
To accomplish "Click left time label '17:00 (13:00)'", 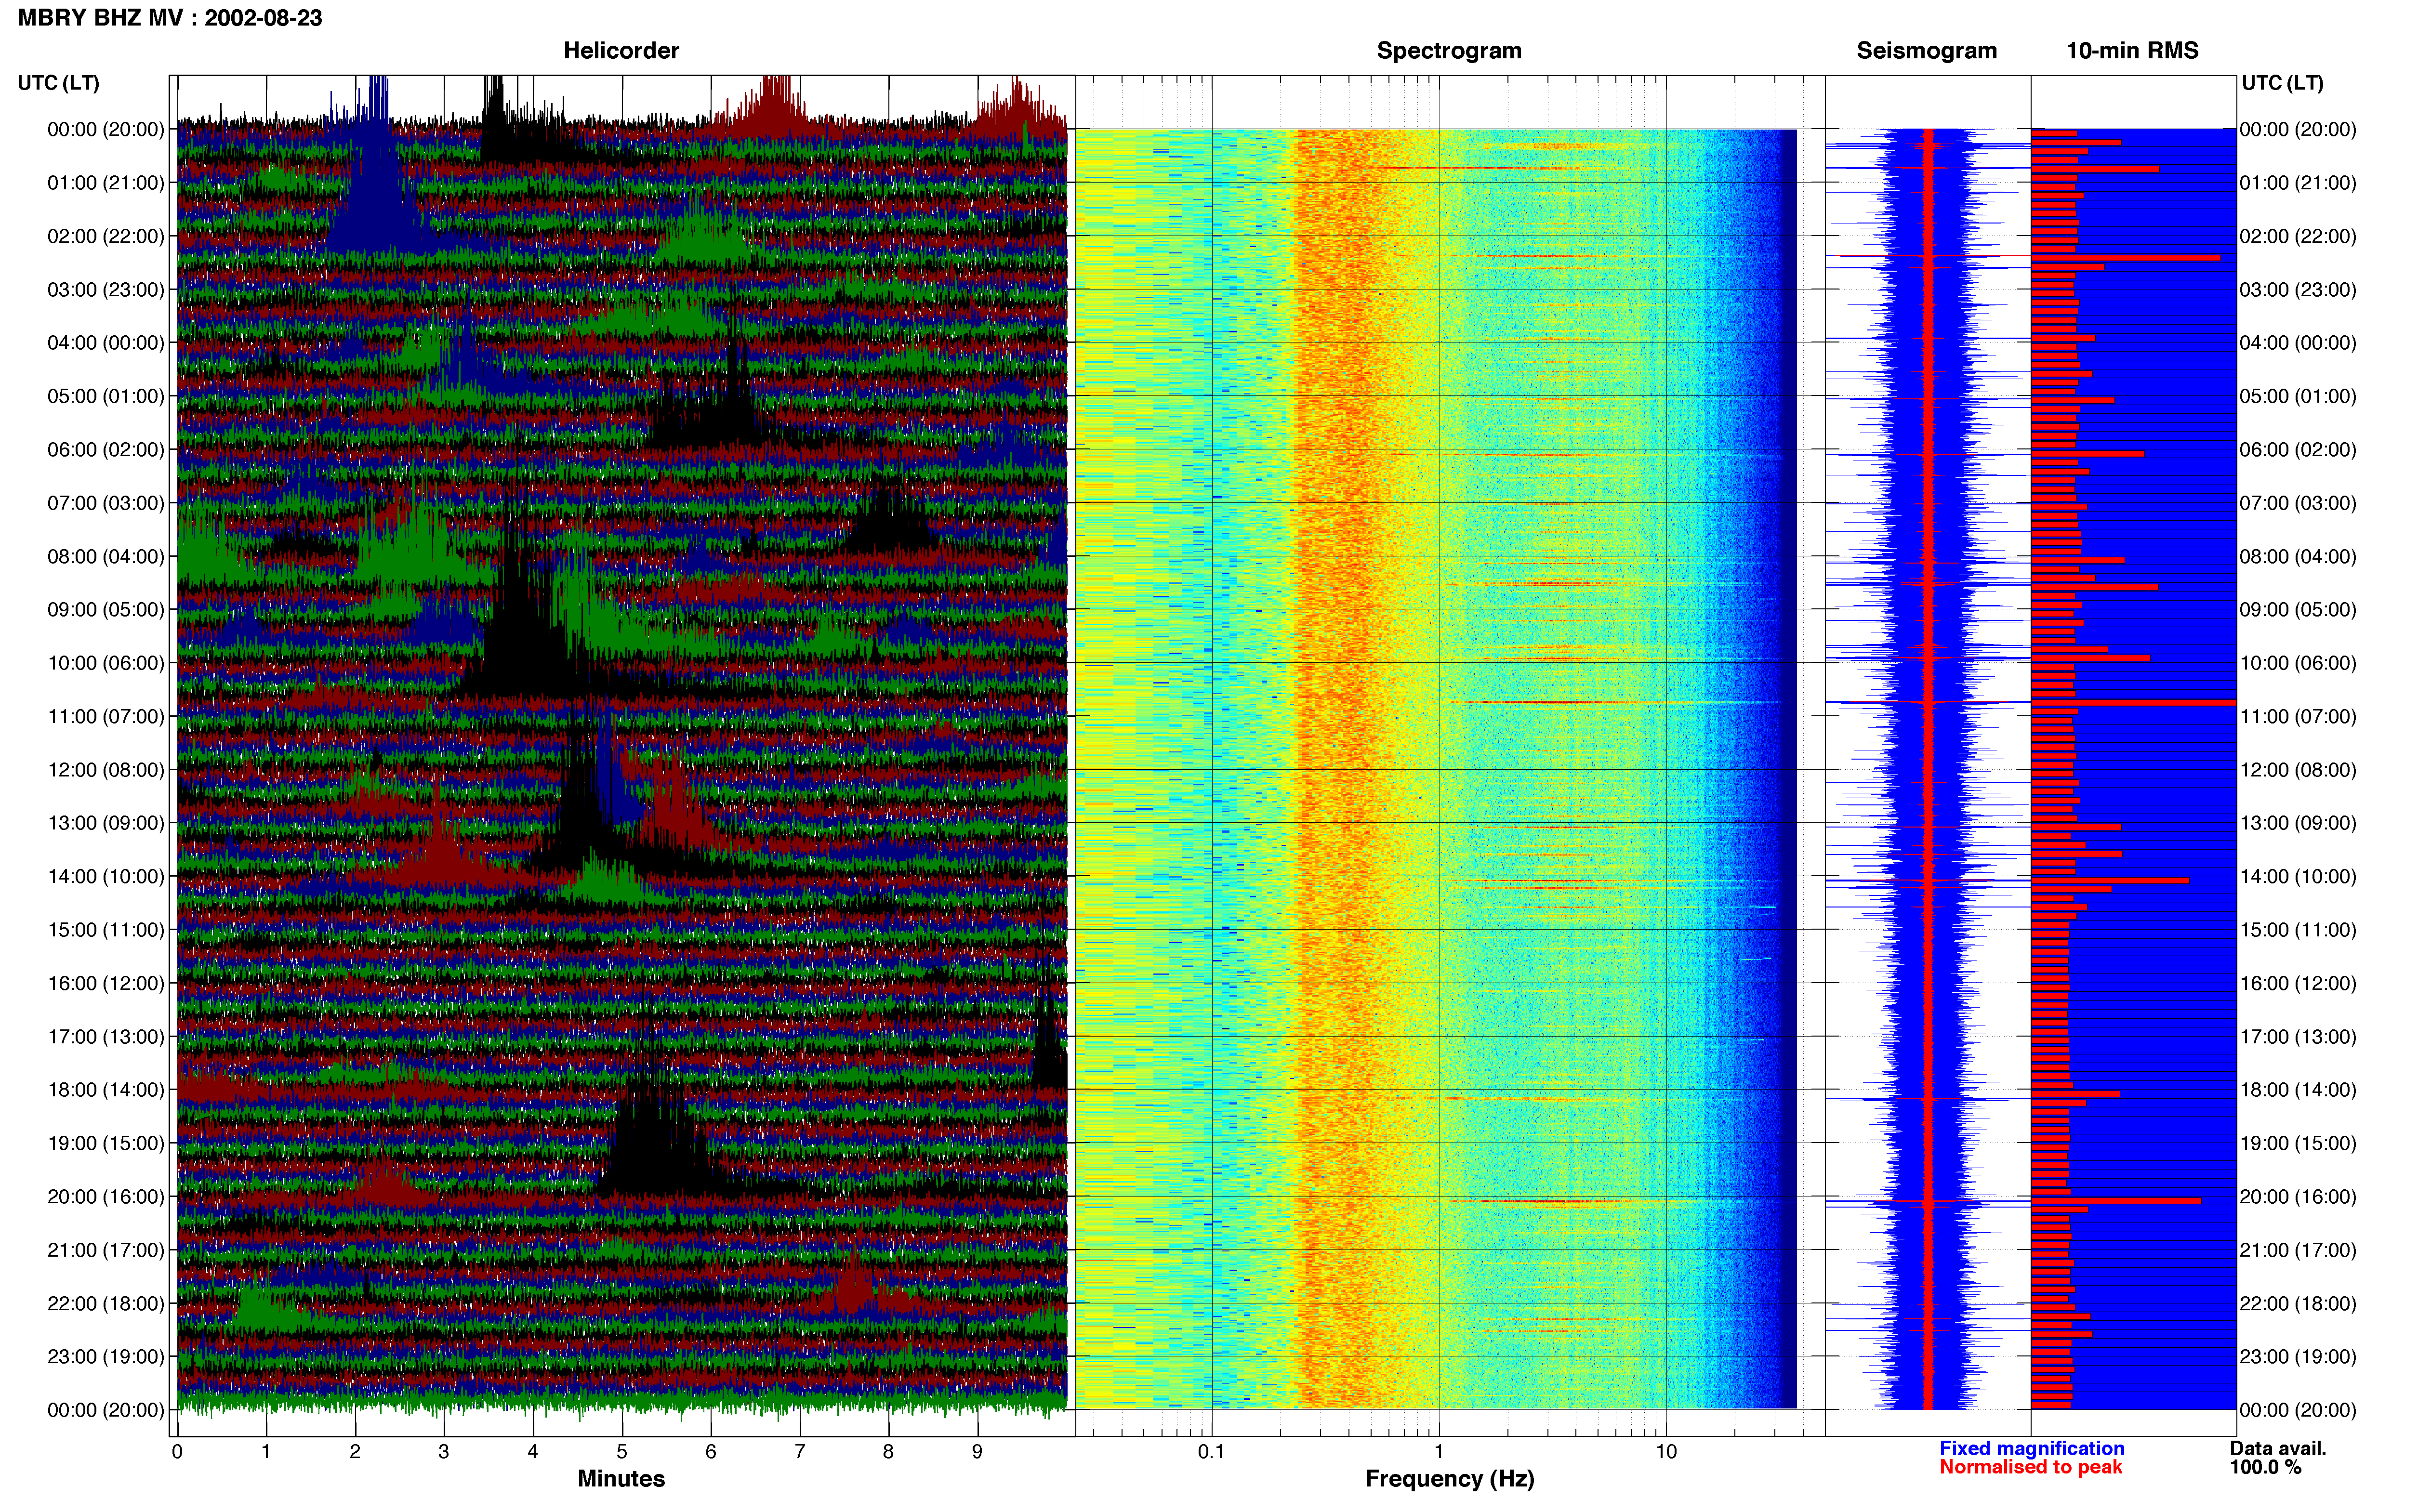I will (106, 1037).
